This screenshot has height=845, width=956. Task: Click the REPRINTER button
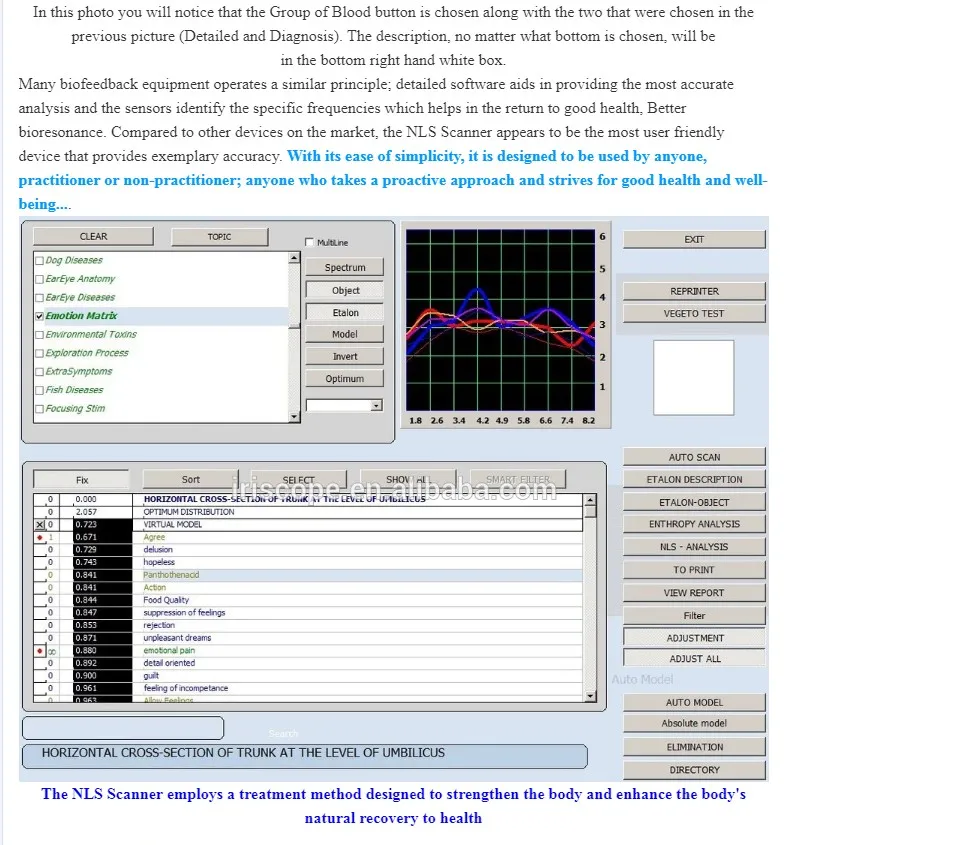click(x=694, y=291)
